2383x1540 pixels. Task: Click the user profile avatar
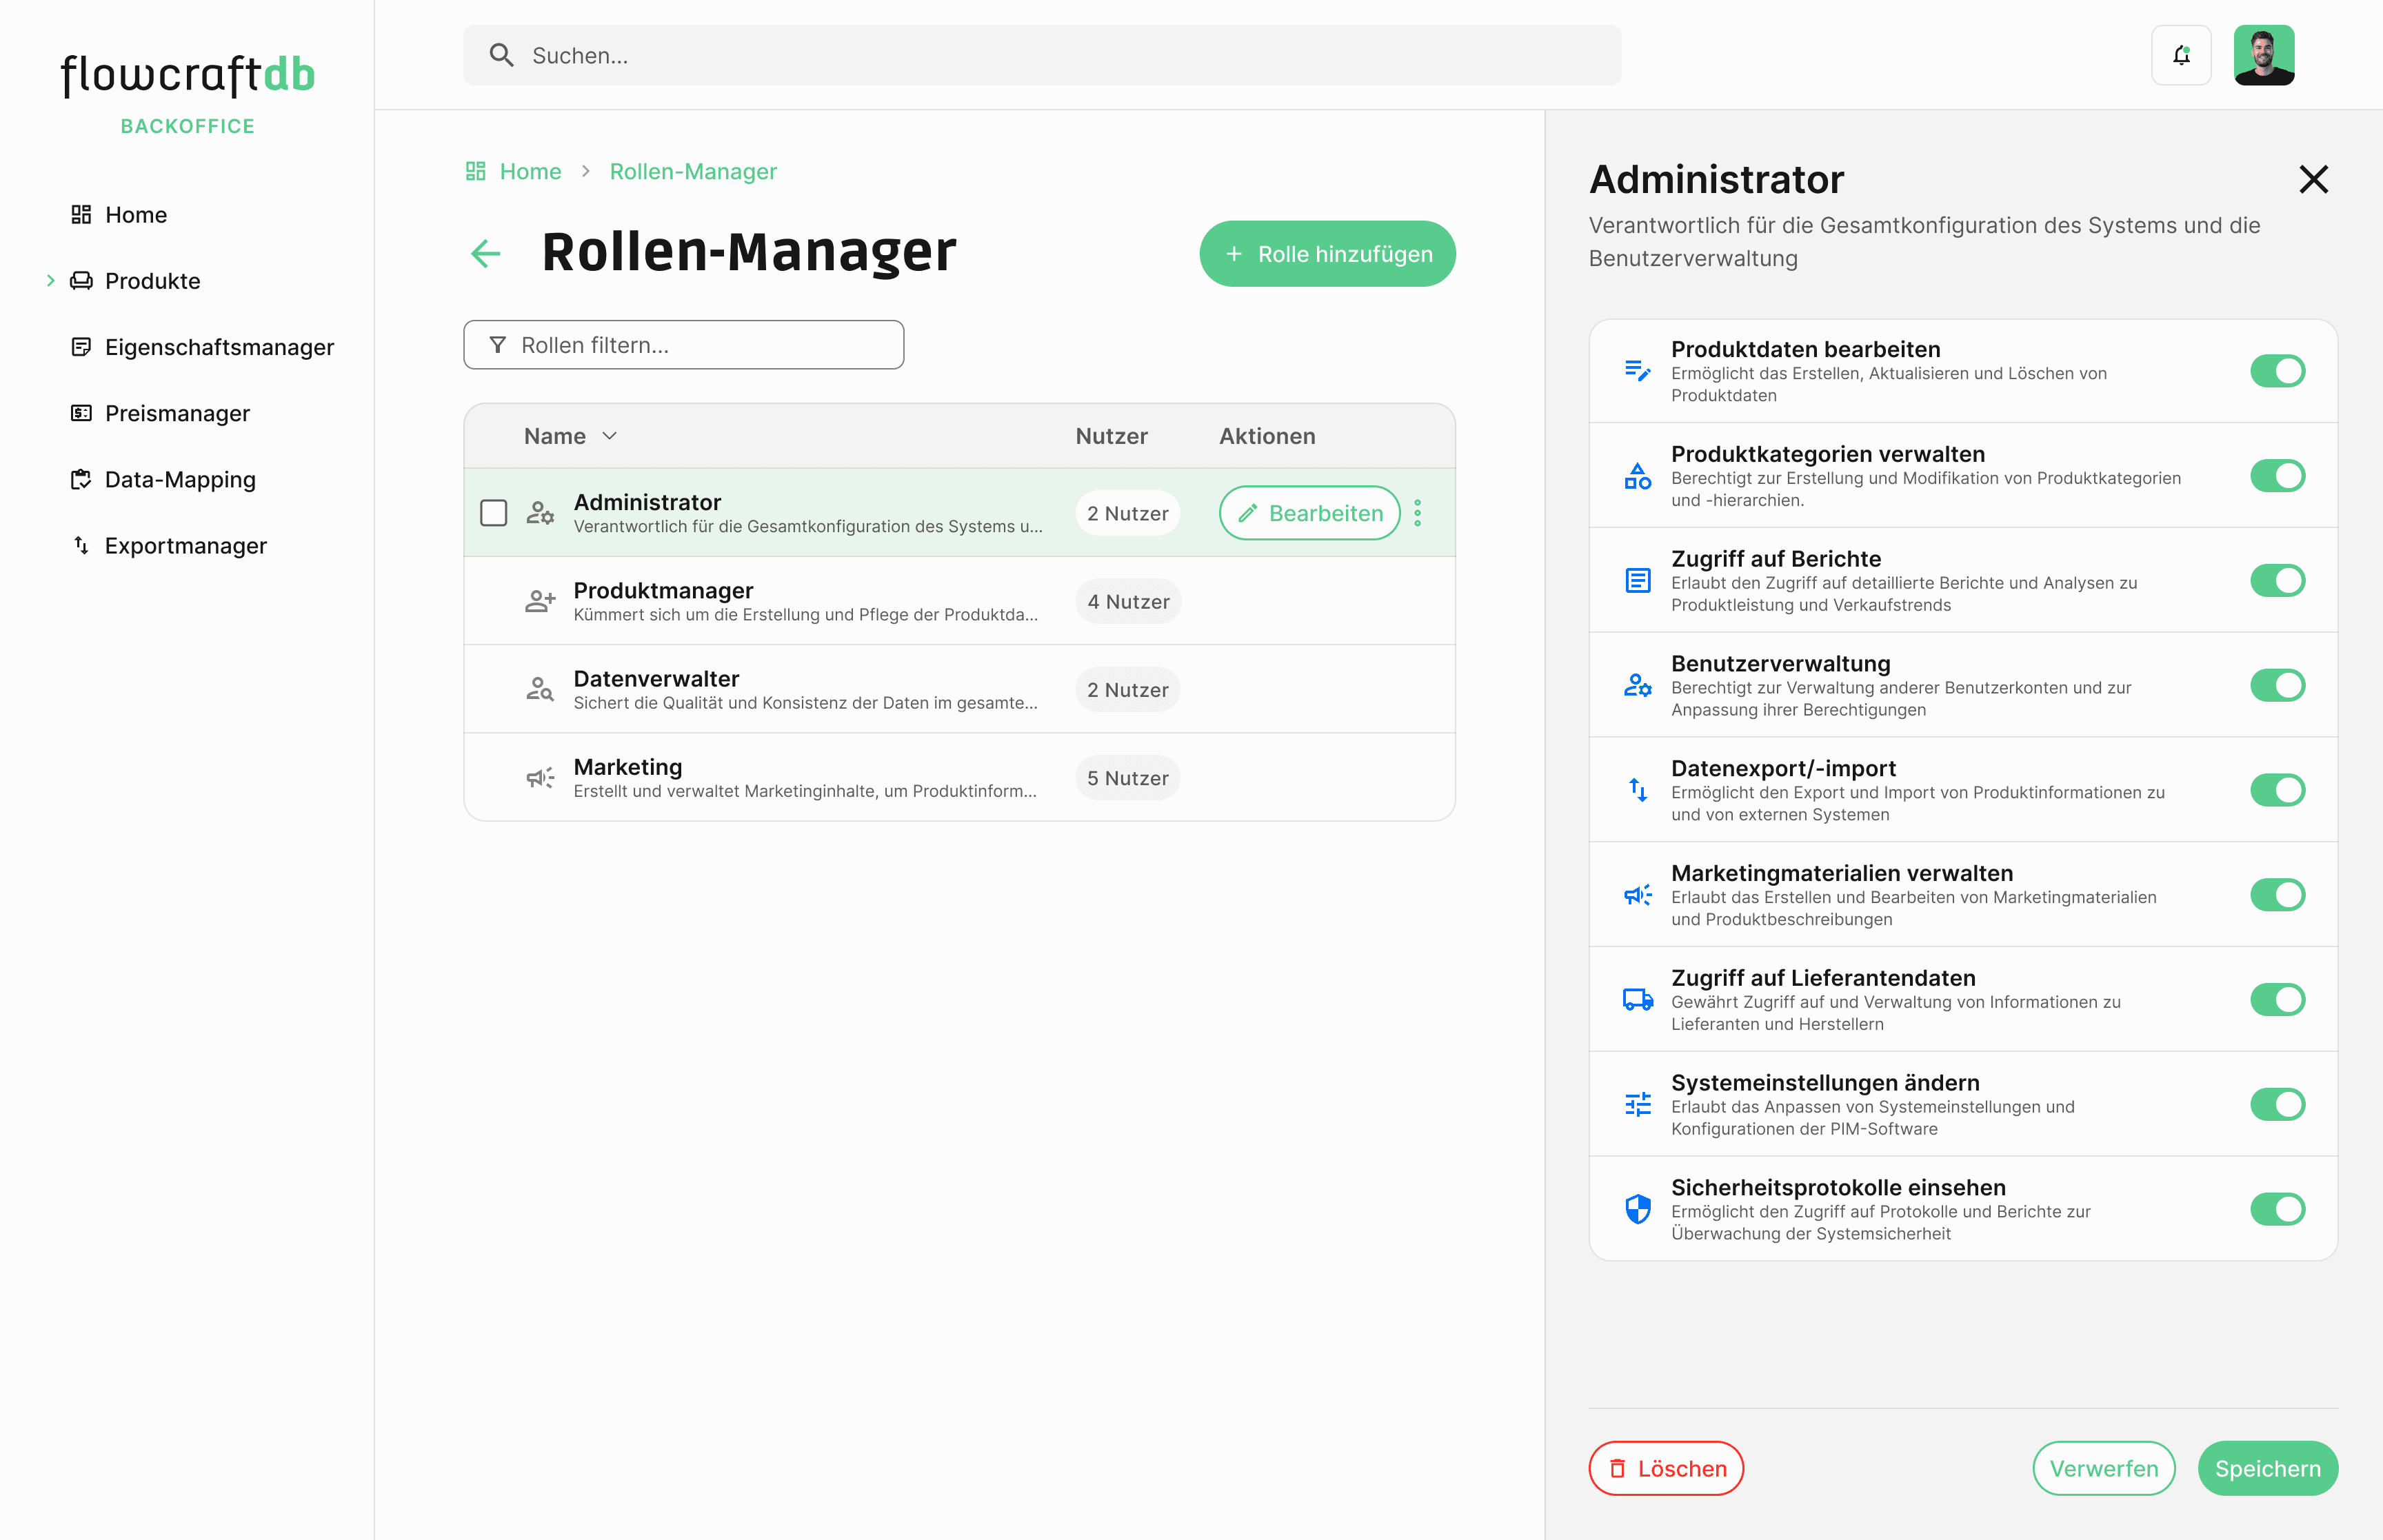(x=2263, y=55)
